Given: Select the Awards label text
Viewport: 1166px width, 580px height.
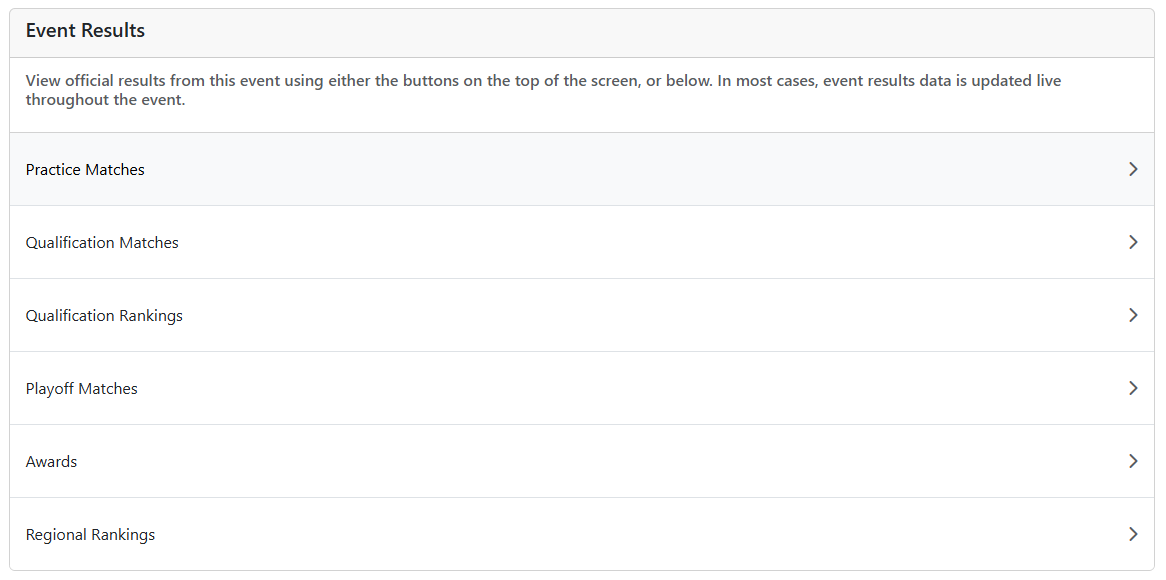Looking at the screenshot, I should coord(52,462).
